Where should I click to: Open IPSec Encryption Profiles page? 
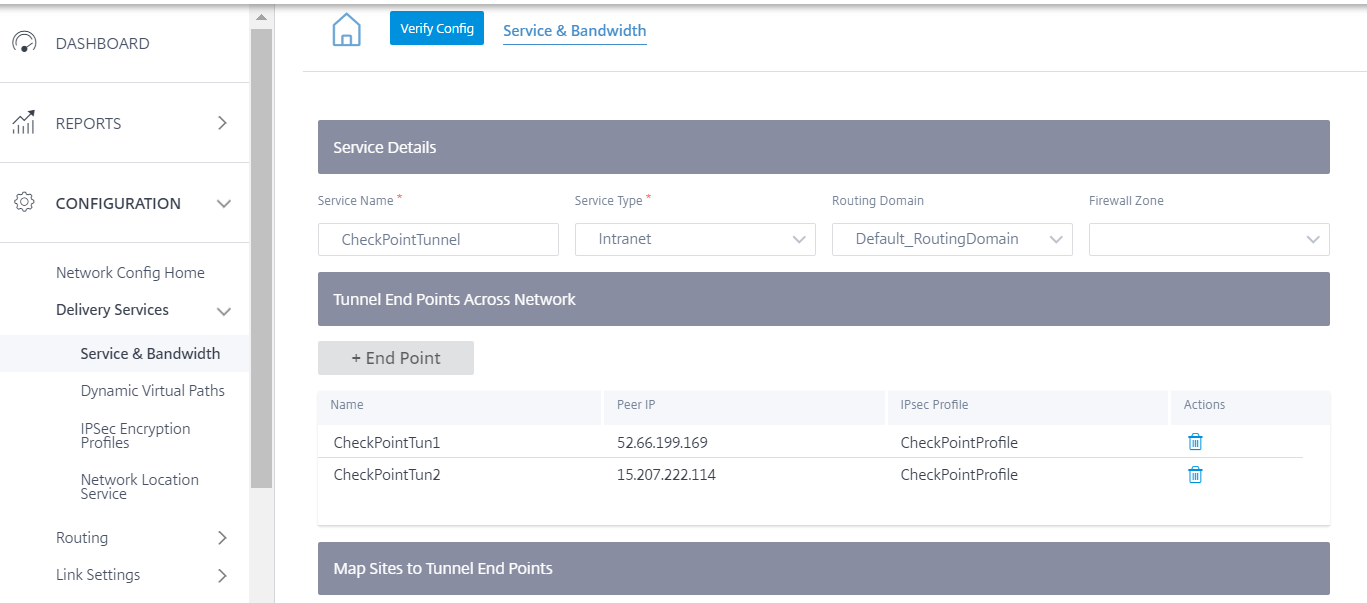click(136, 435)
